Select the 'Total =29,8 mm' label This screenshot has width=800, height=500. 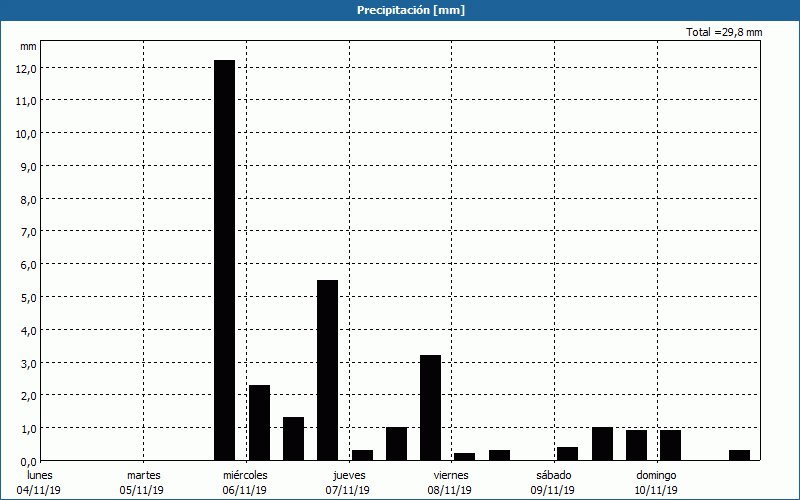pyautogui.click(x=724, y=32)
